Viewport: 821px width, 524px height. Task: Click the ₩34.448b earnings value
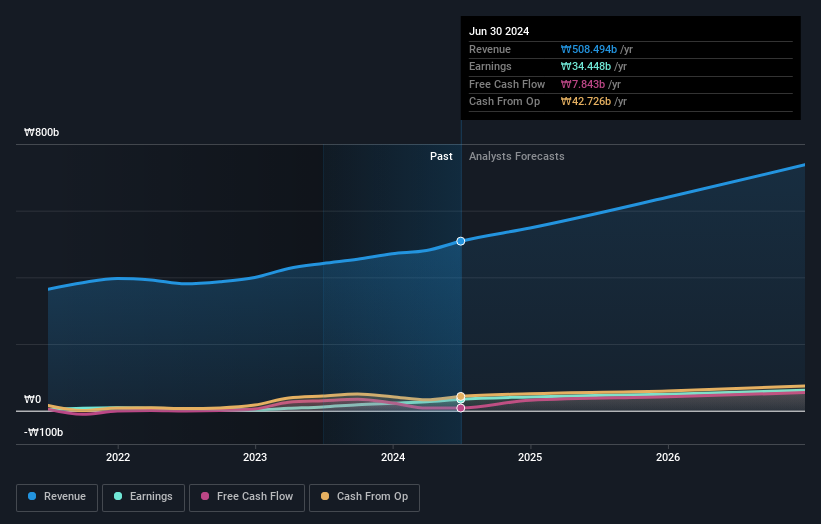click(x=586, y=66)
